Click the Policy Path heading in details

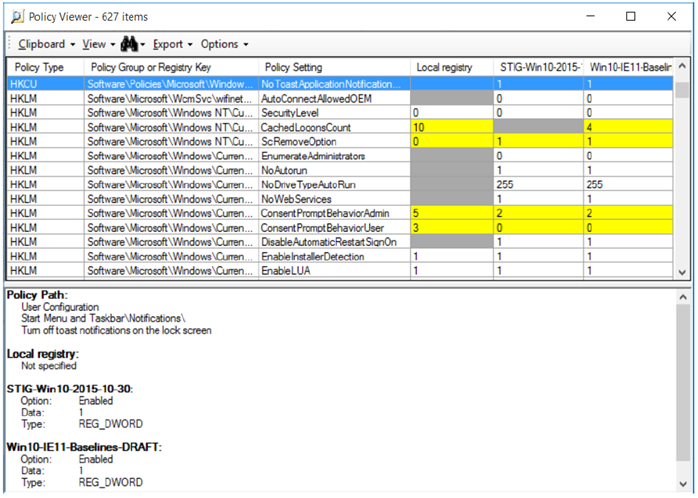(37, 295)
